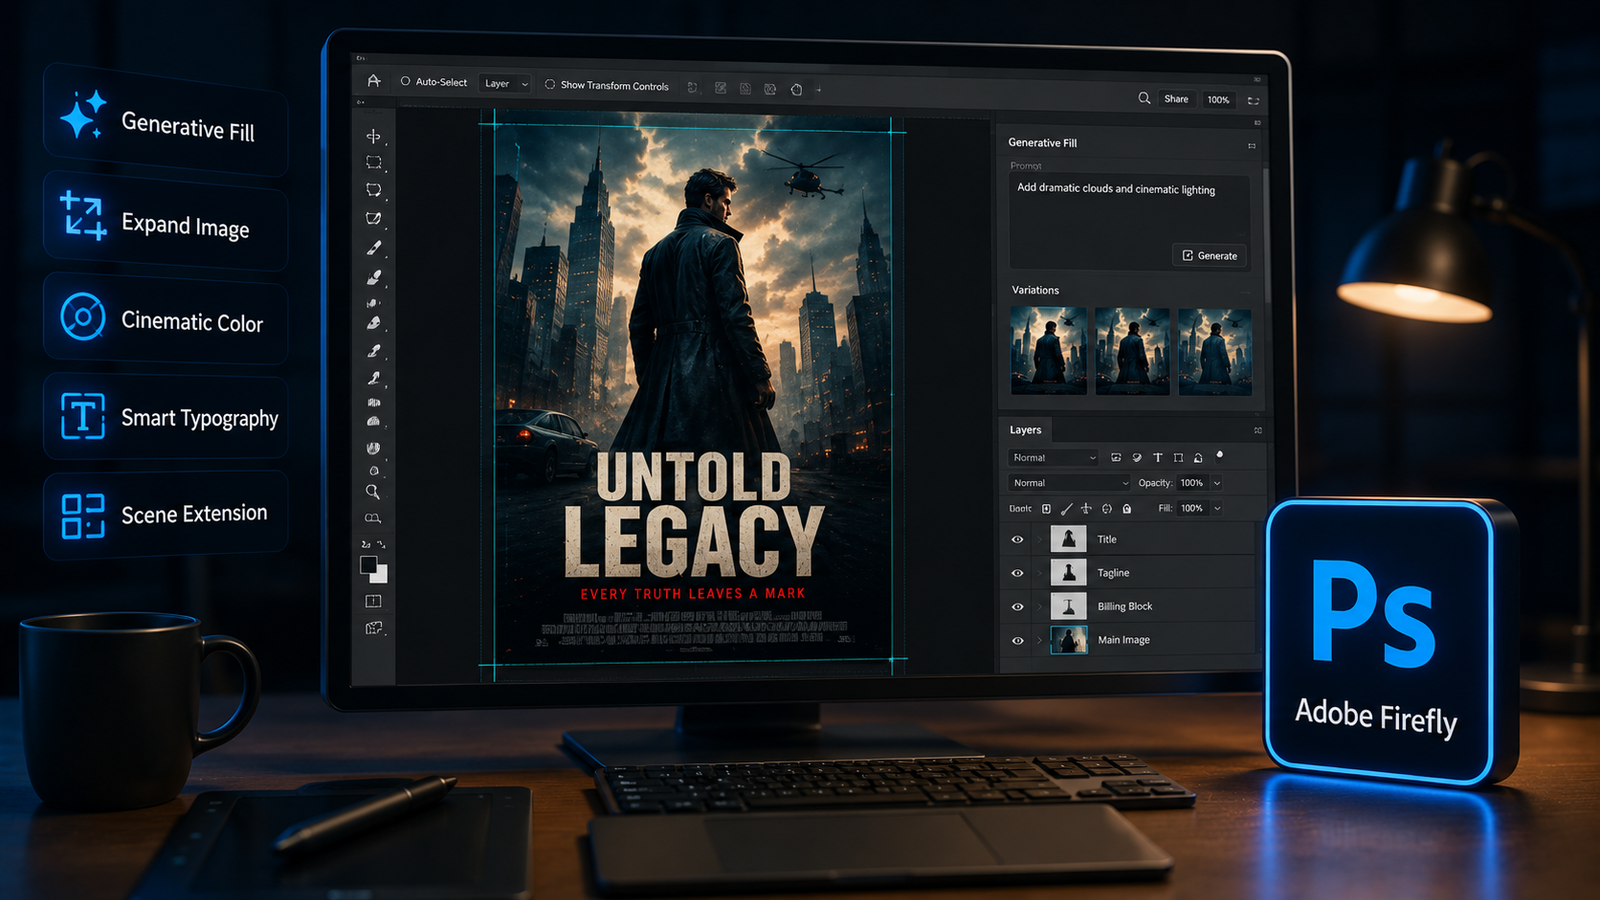Hide the Billing Block layer eye icon
This screenshot has width=1600, height=900.
(x=1017, y=607)
